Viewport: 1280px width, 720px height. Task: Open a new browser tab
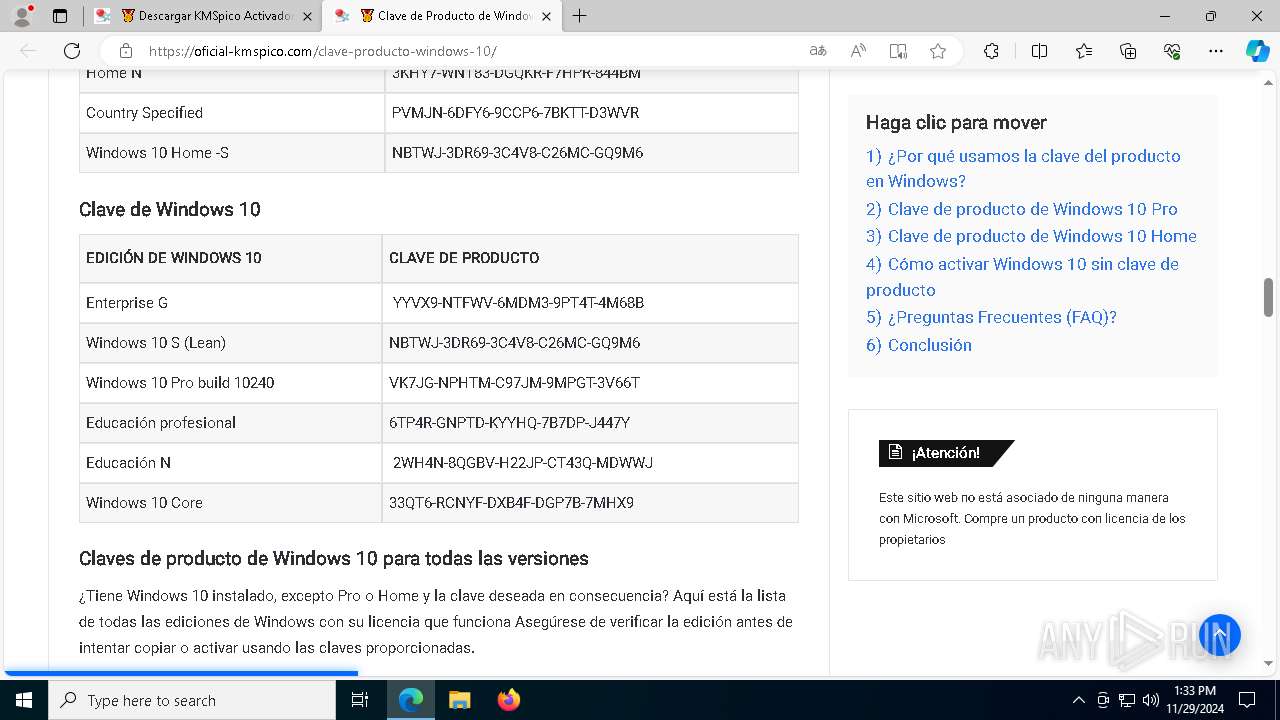click(579, 16)
